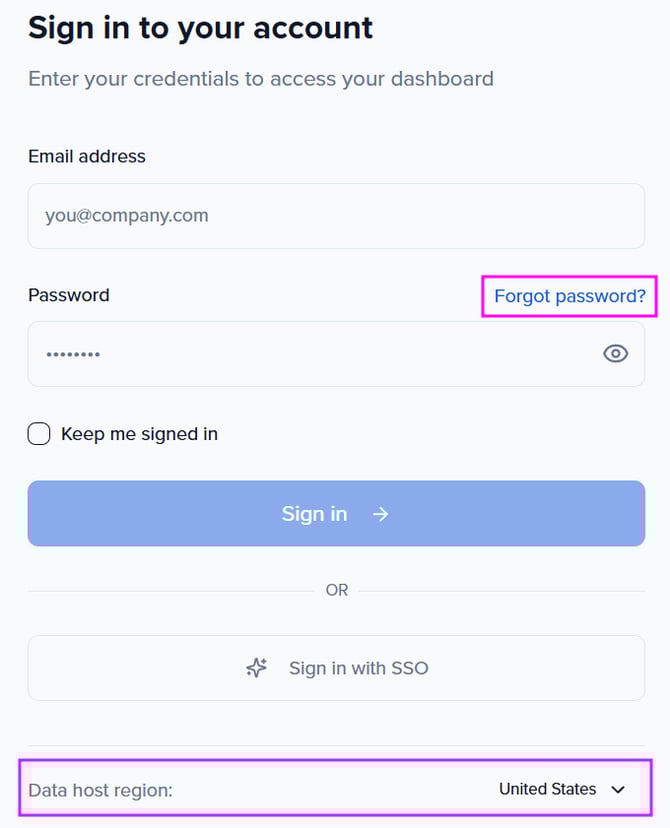The height and width of the screenshot is (828, 670).
Task: Focus the Email address input field
Action: tap(336, 216)
